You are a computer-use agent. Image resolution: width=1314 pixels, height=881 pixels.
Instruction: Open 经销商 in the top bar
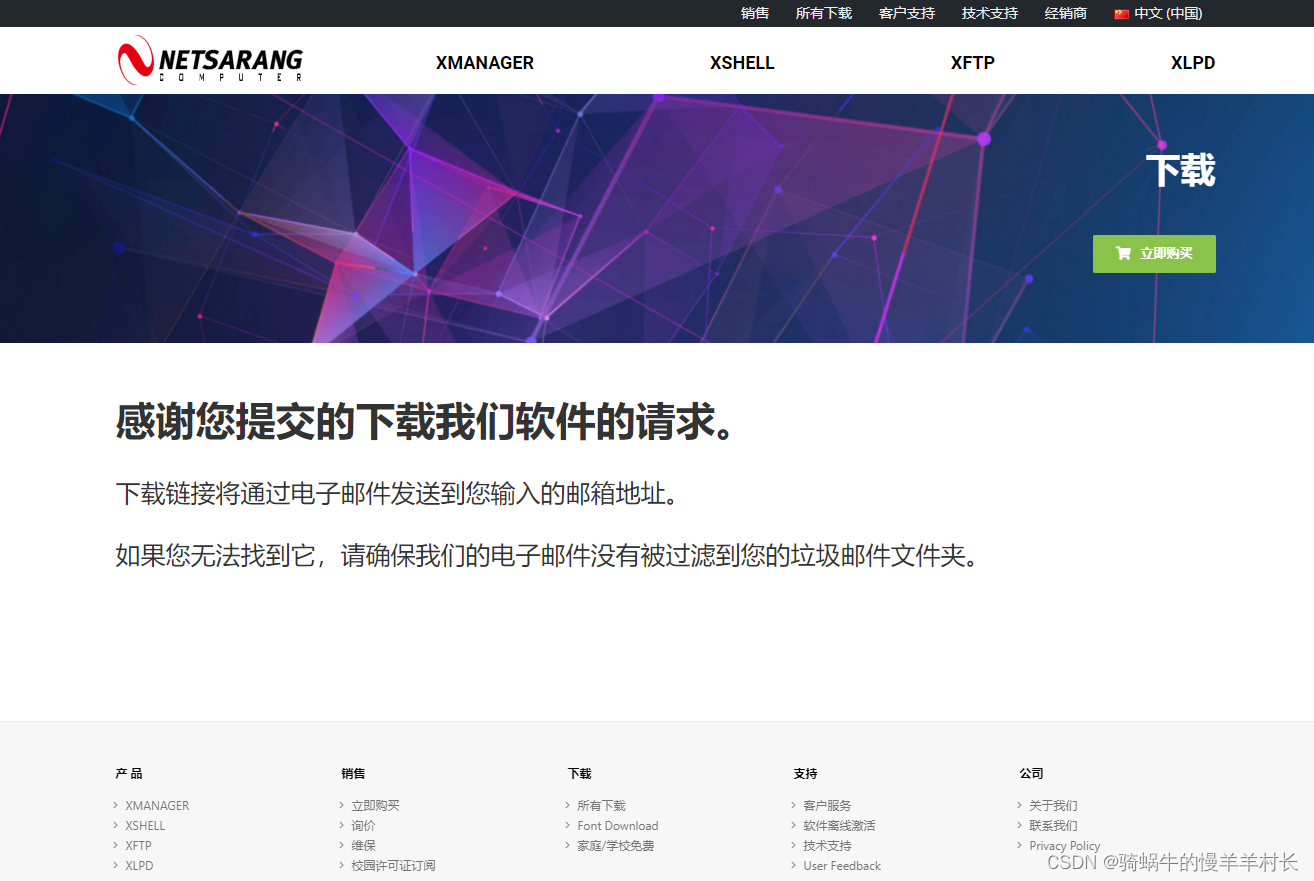coord(1066,13)
